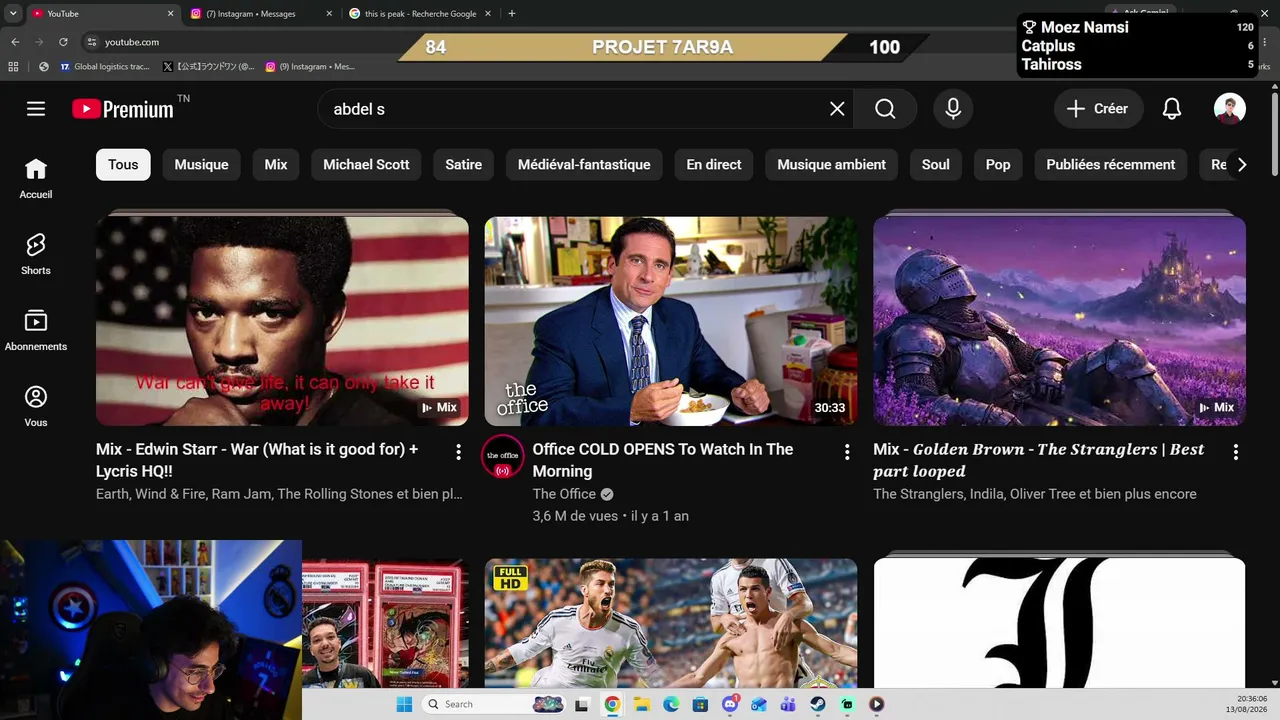Filter by the Mix chip

click(276, 165)
